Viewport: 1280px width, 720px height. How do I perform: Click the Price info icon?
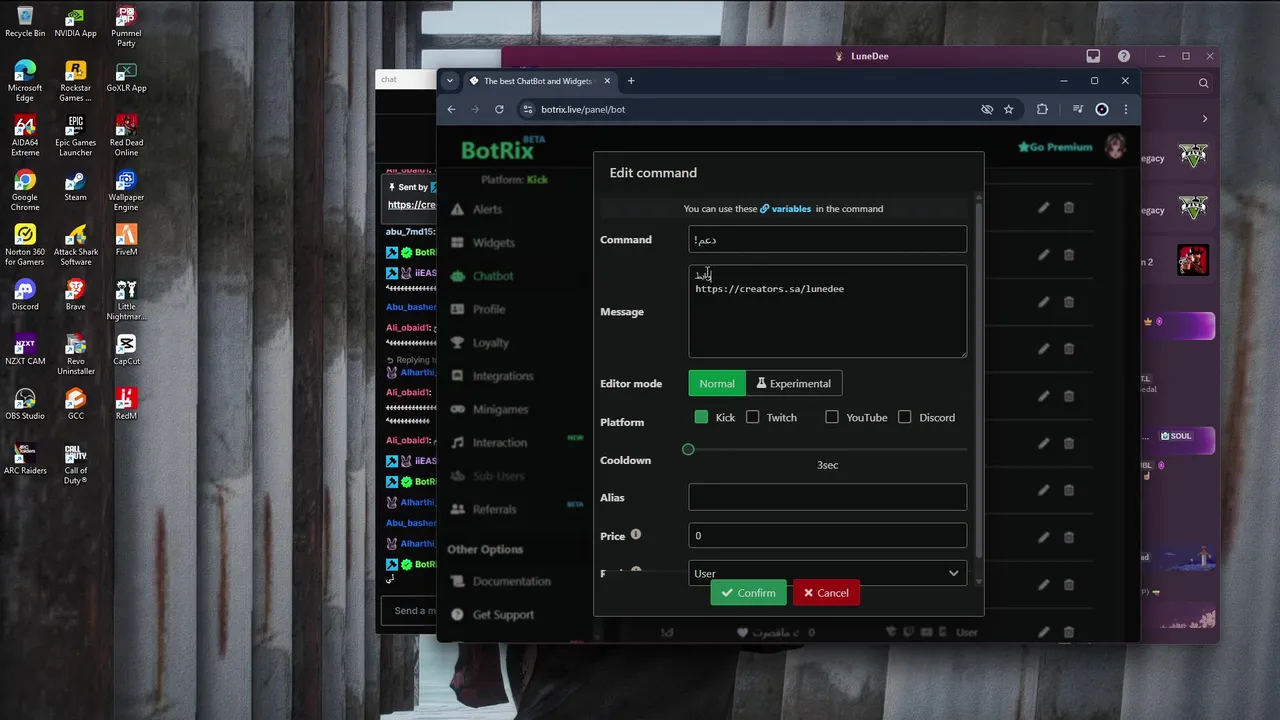(635, 535)
